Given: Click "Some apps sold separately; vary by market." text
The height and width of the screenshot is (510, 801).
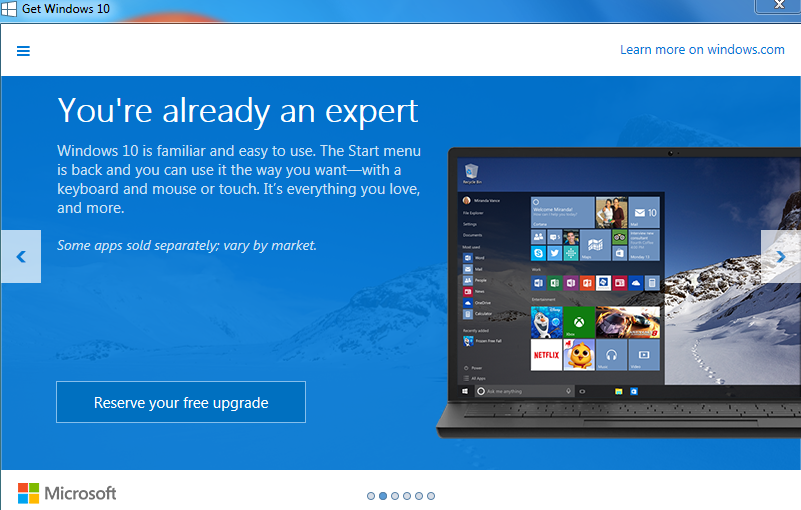Looking at the screenshot, I should click(x=187, y=245).
